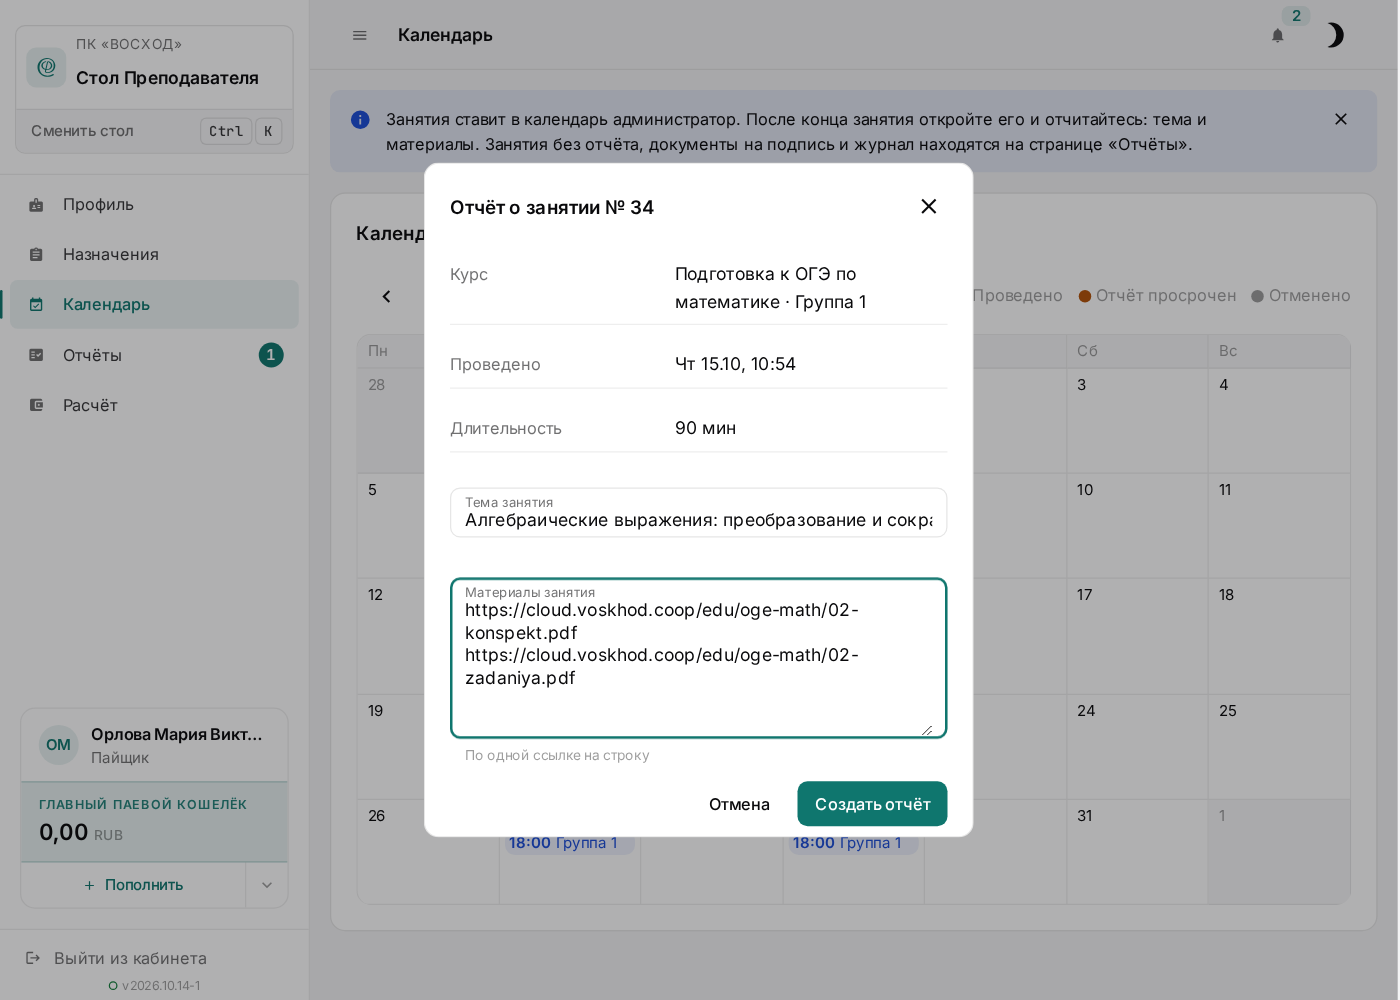Image resolution: width=1400 pixels, height=1000 pixels.
Task: Click Пополнить wallet button
Action: (134, 885)
